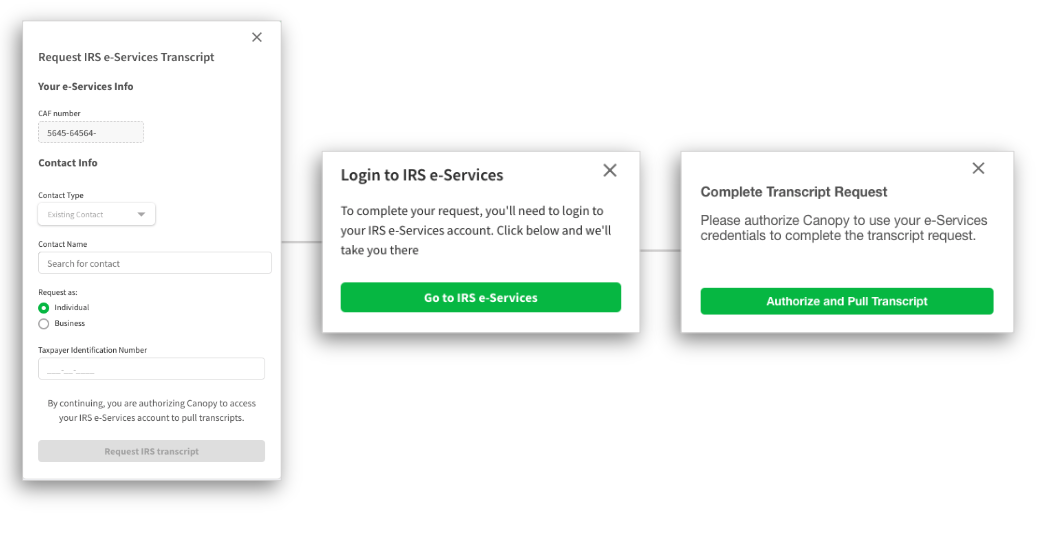Close the Request IRS e-Services Transcript dialog
The width and height of the screenshot is (1046, 549).
coord(257,37)
